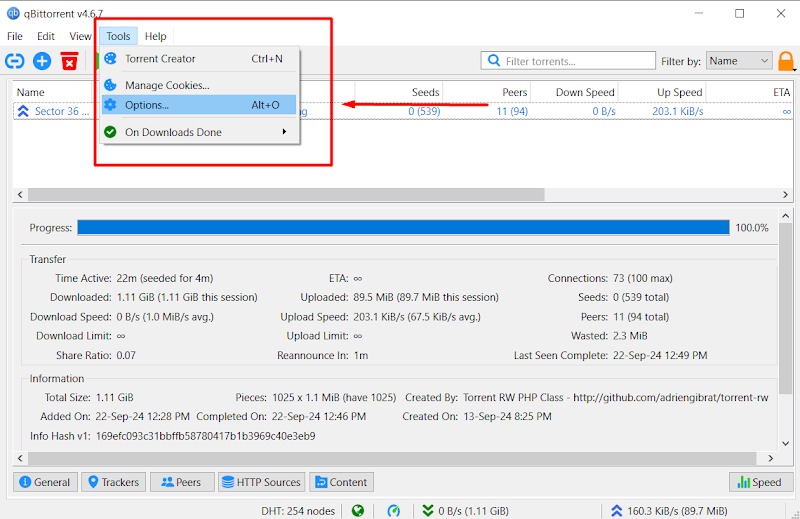Switch to the Trackers tab
The height and width of the screenshot is (519, 800).
[x=113, y=482]
